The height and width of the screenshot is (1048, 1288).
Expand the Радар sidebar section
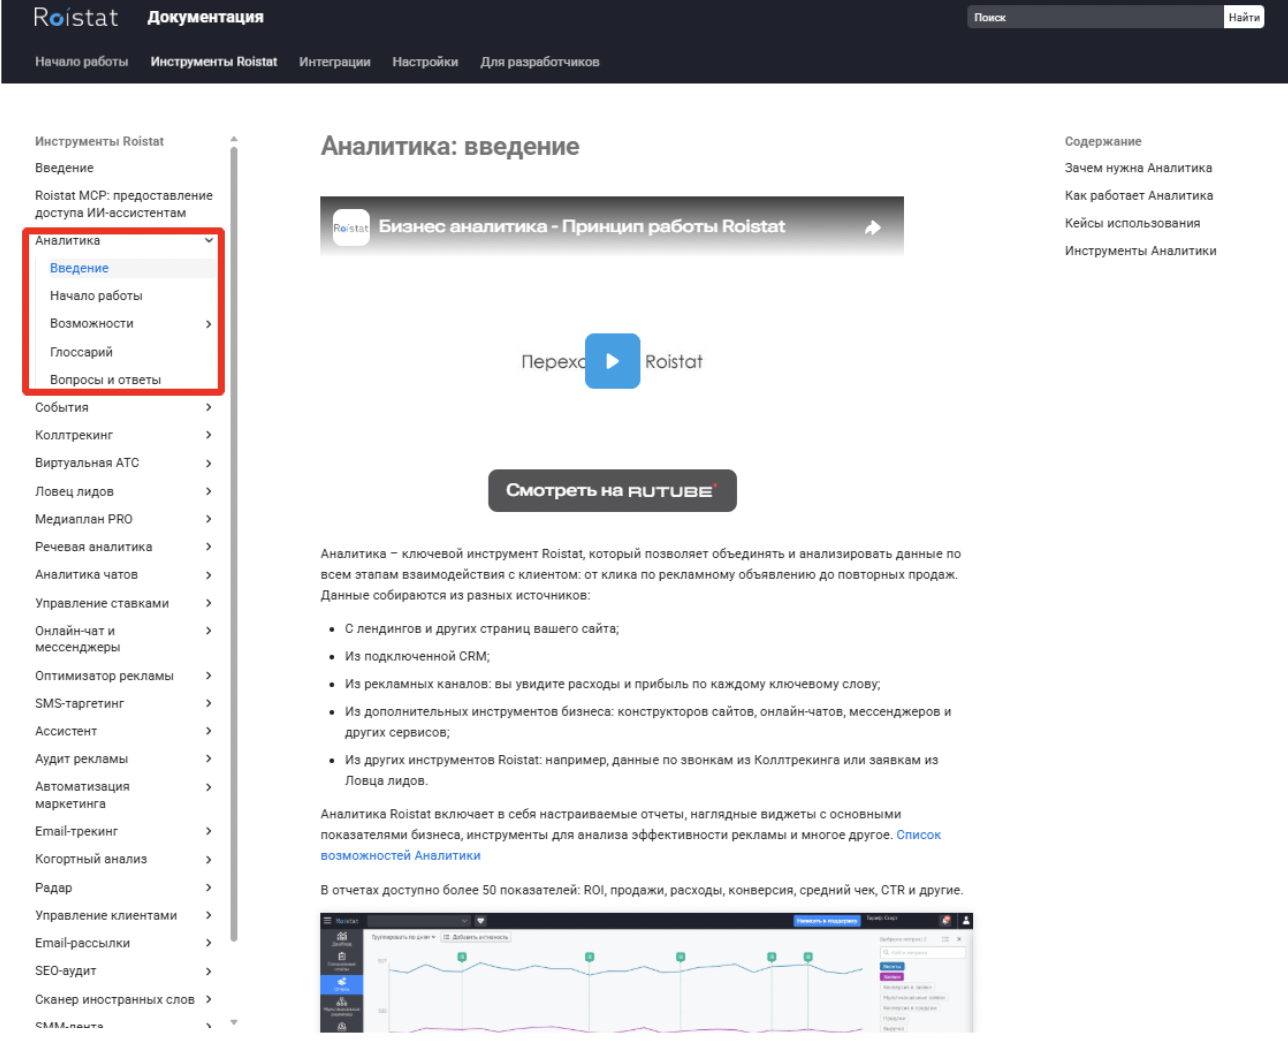209,887
